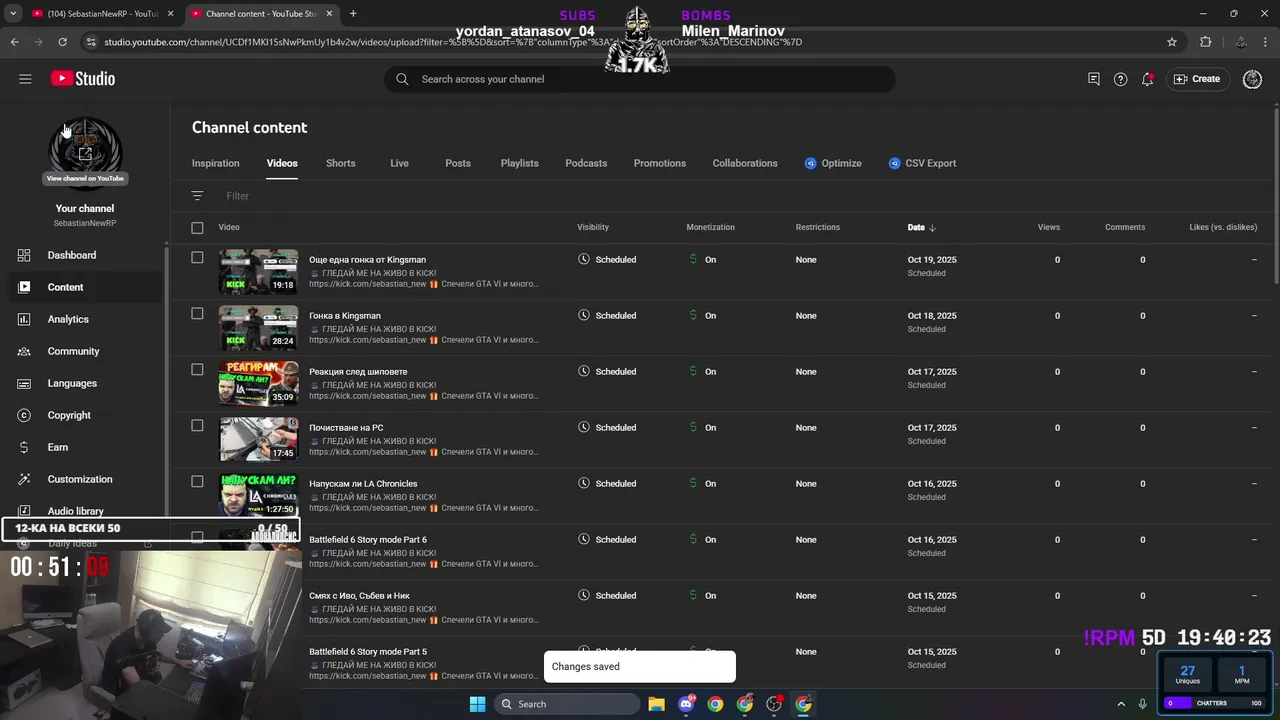
Task: Open account avatar menu
Action: (x=1252, y=79)
